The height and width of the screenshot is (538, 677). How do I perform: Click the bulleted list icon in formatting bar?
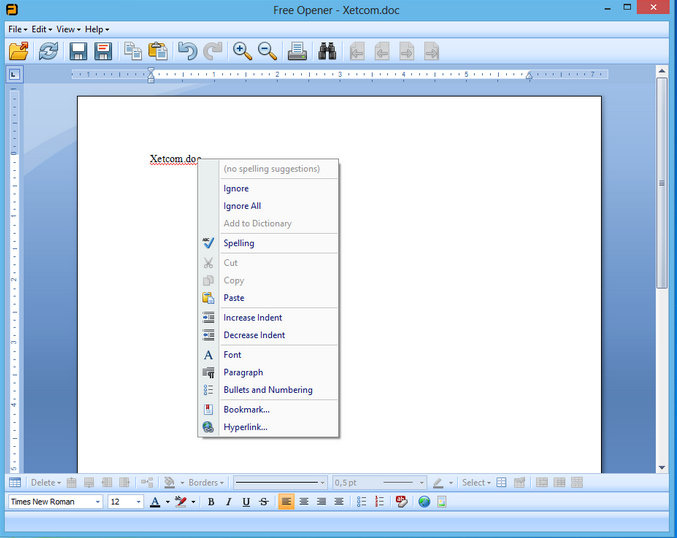(361, 502)
